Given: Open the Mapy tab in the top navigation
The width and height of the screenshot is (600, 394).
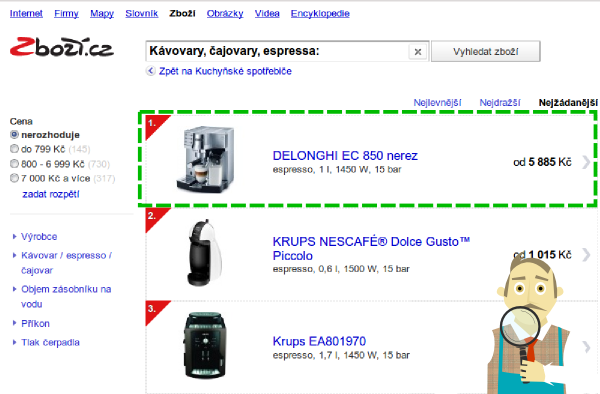Looking at the screenshot, I should 102,14.
